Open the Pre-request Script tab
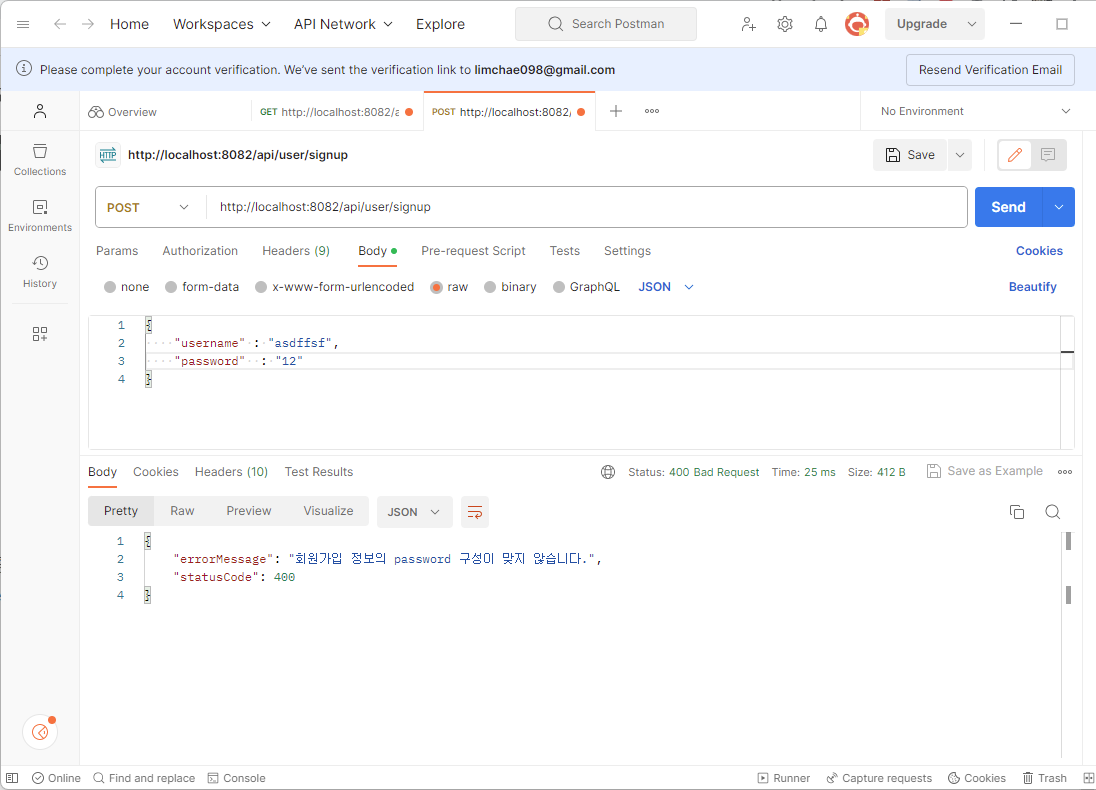The image size is (1096, 790). pos(473,251)
